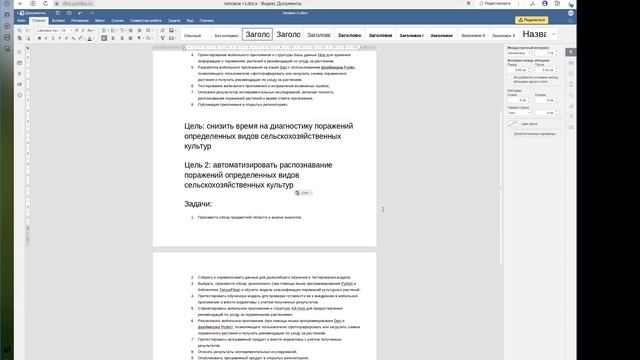
Task: Toggle underline formatting
Action: pyautogui.click(x=53, y=38)
